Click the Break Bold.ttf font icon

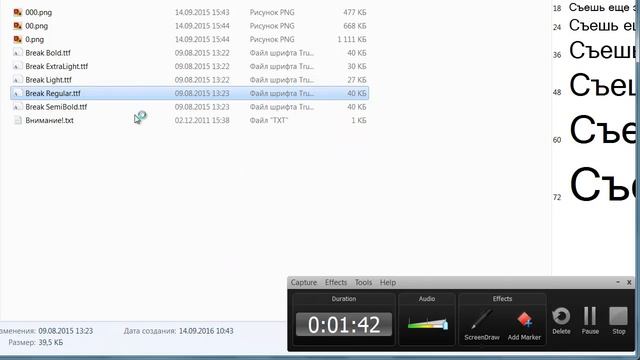17,53
